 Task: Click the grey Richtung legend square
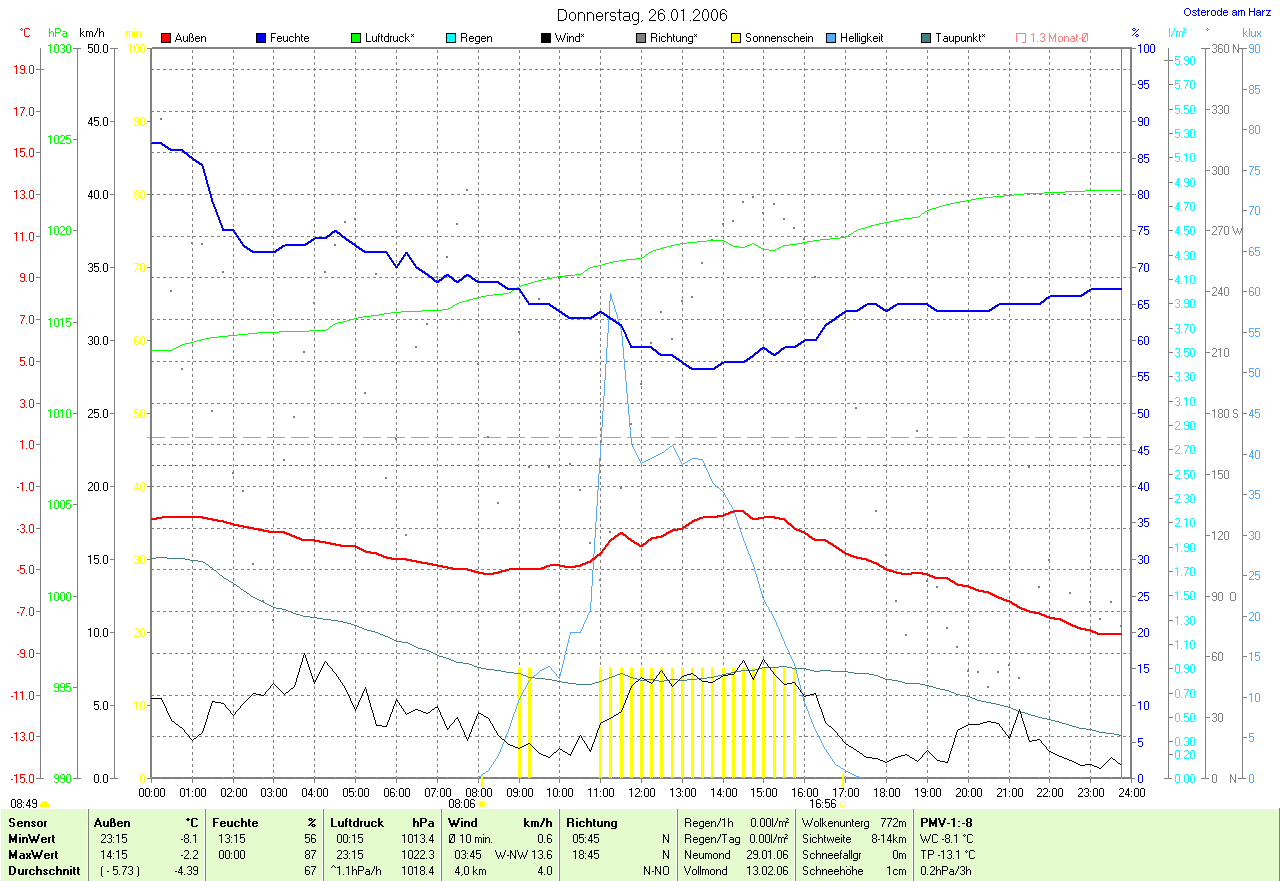[x=641, y=38]
